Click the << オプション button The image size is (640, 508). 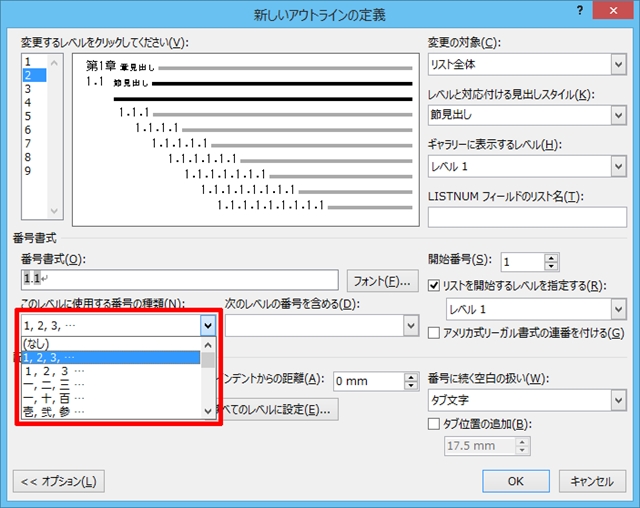pos(59,481)
